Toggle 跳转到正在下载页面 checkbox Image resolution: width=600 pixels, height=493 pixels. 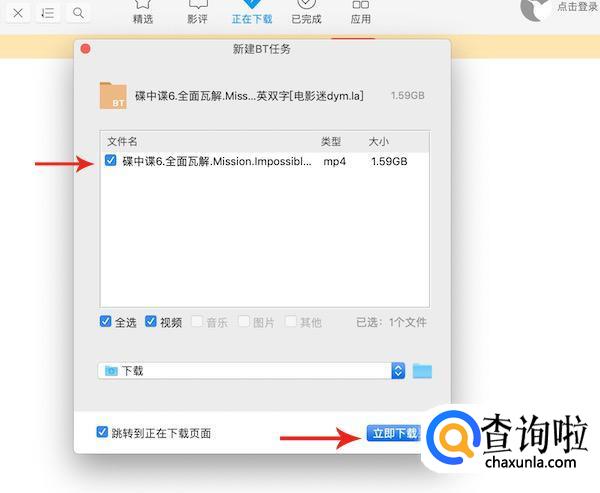click(102, 432)
